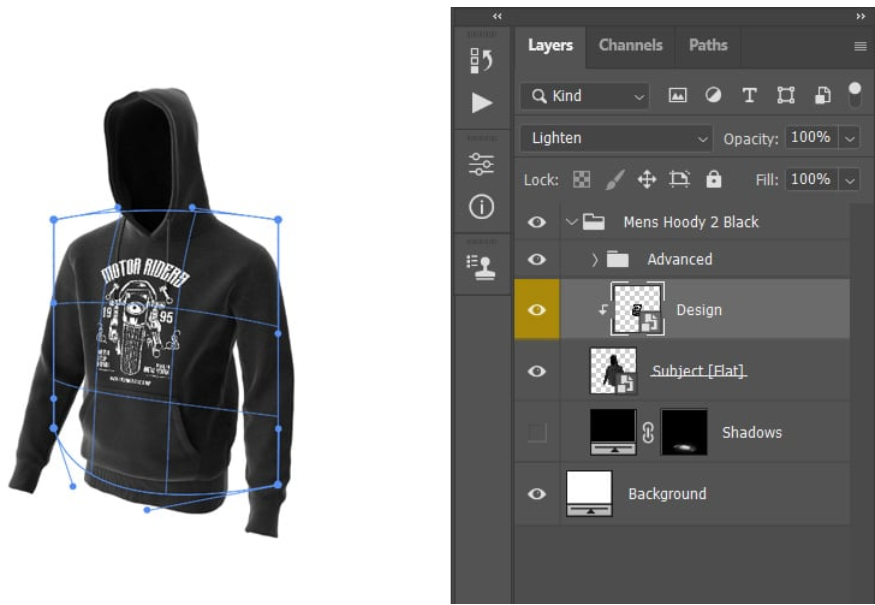Click the Fill 100% value field

[x=811, y=180]
